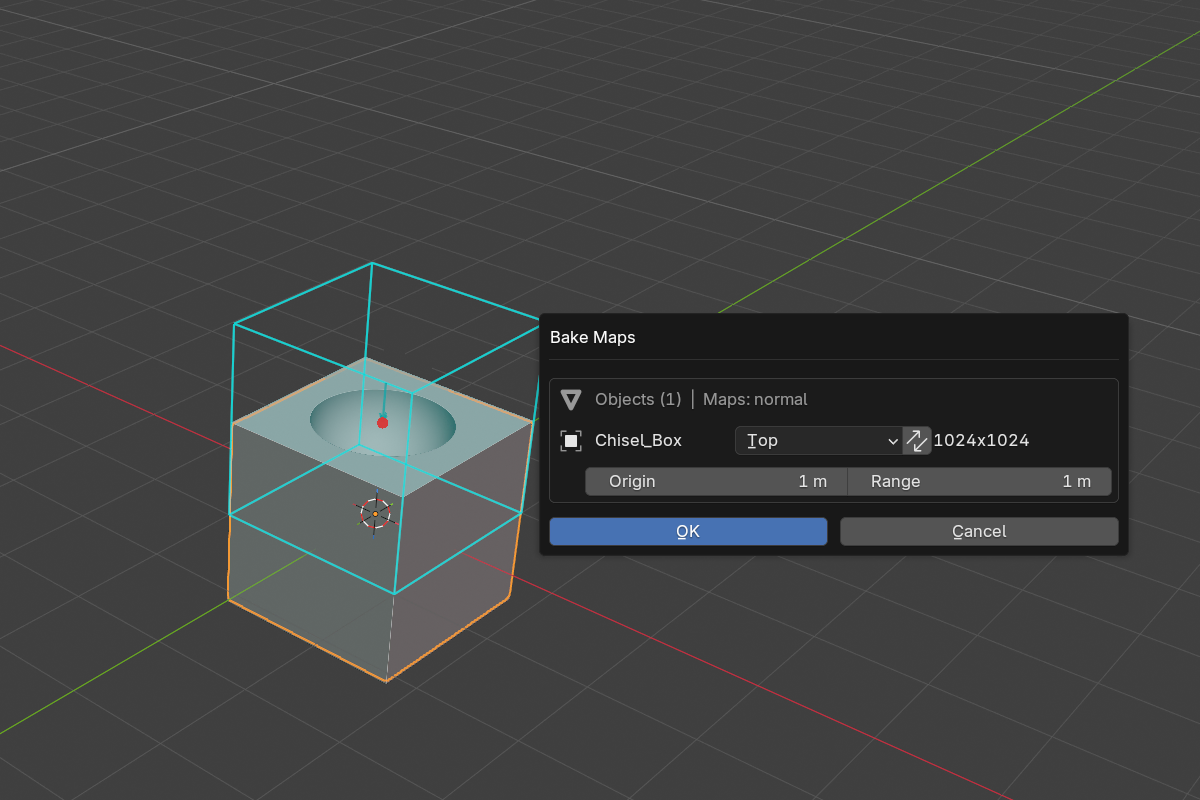This screenshot has height=800, width=1200.
Task: Click the red dot gizmo on the cube top
Action: [x=382, y=423]
